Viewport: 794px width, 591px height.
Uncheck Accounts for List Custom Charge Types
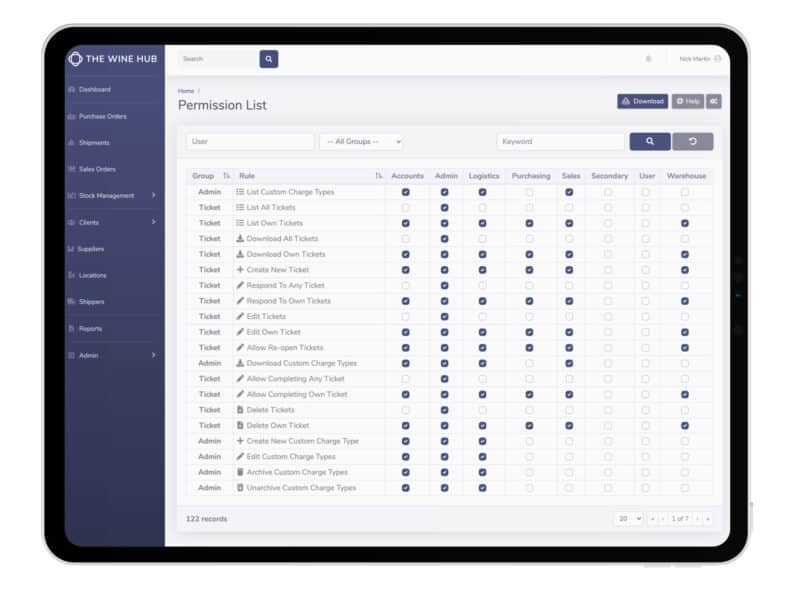[406, 192]
